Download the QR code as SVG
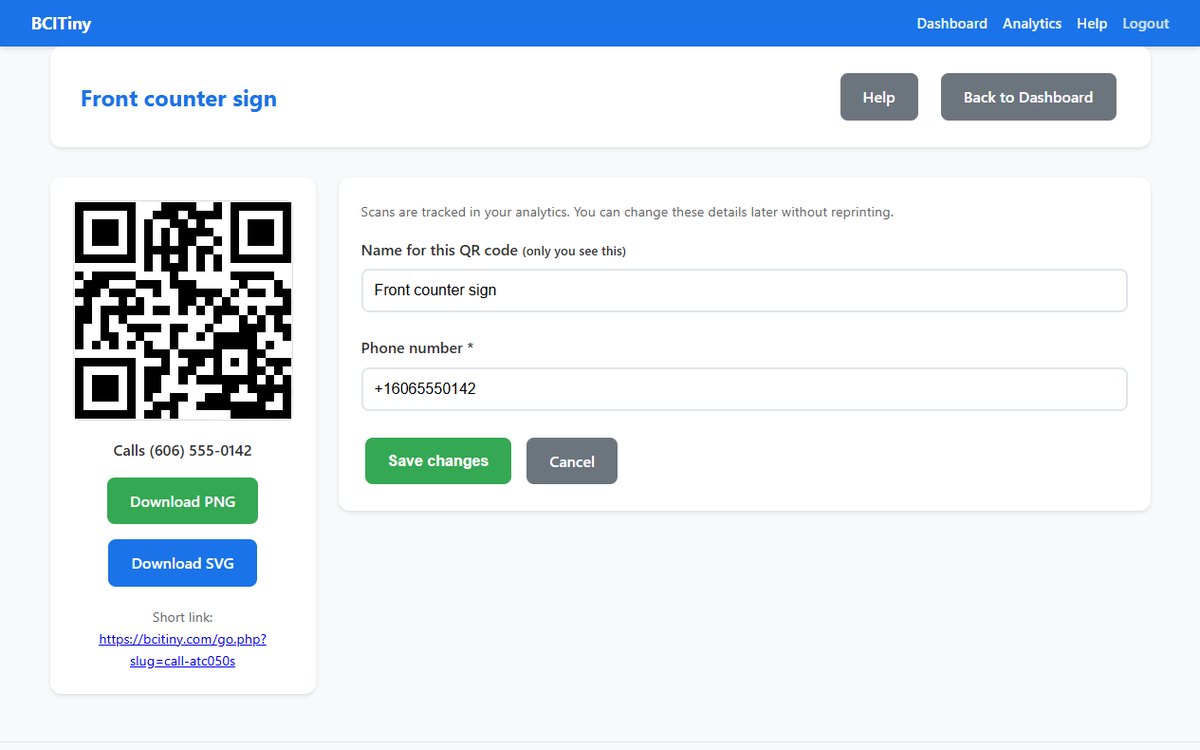Image resolution: width=1200 pixels, height=750 pixels. (183, 563)
